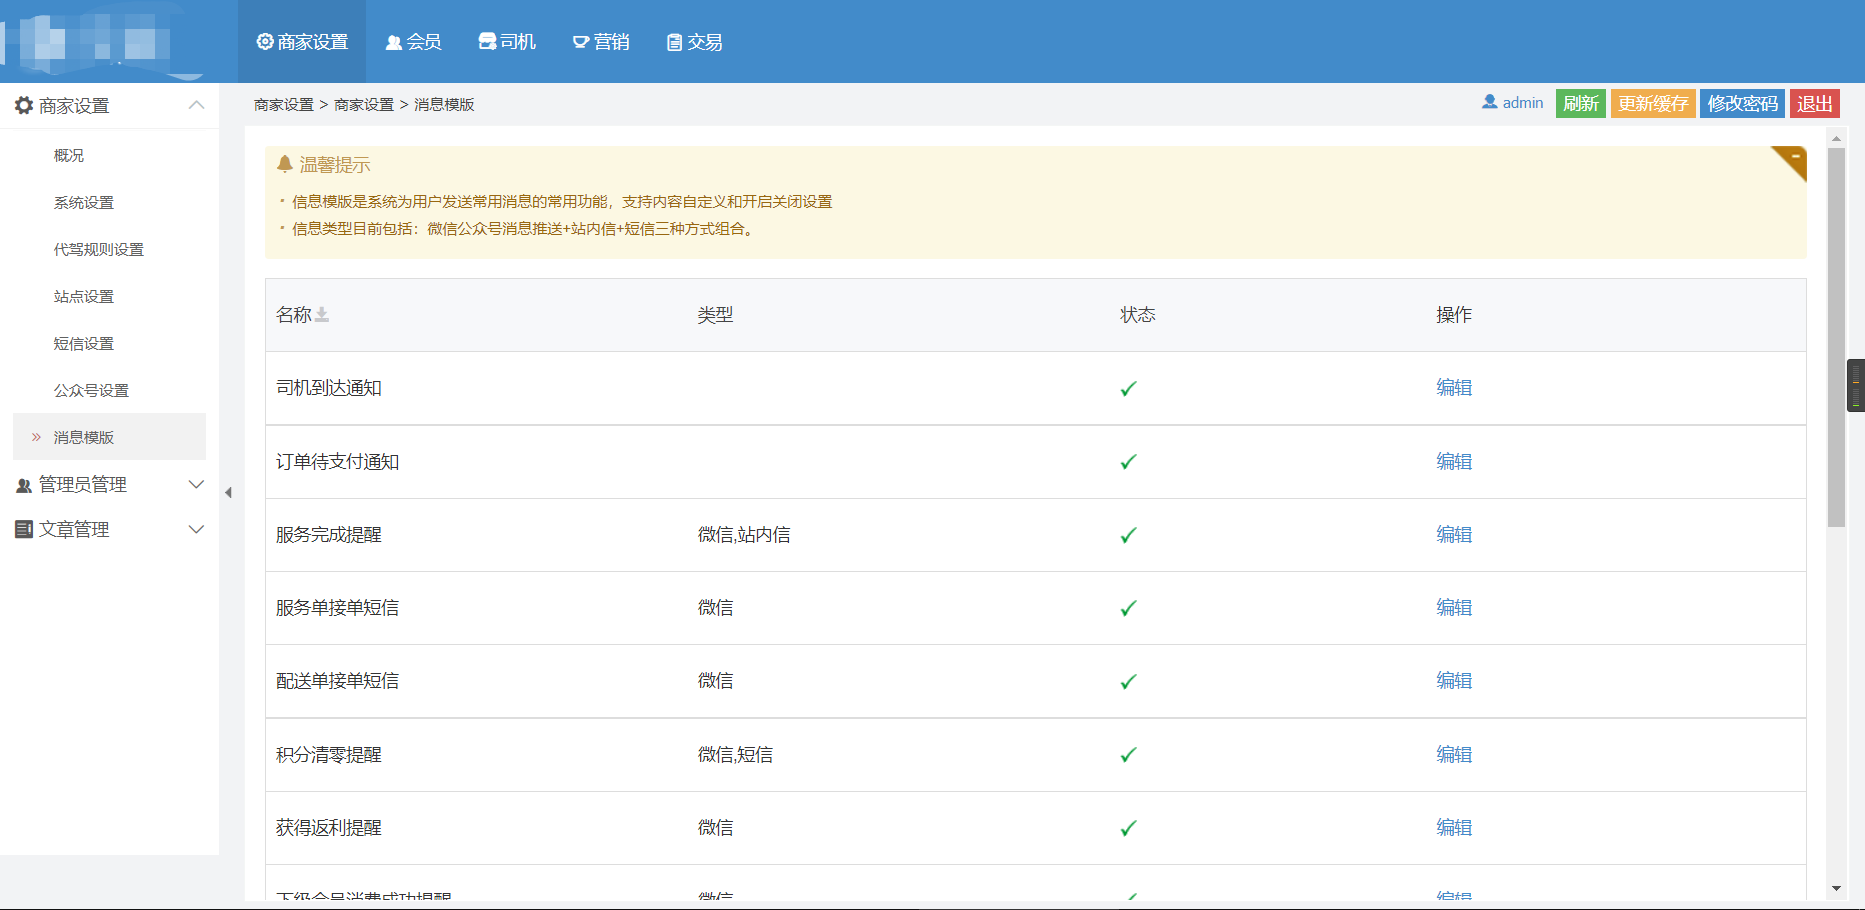1865x910 pixels.
Task: Open the 营销 menu in top navigation
Action: point(601,41)
